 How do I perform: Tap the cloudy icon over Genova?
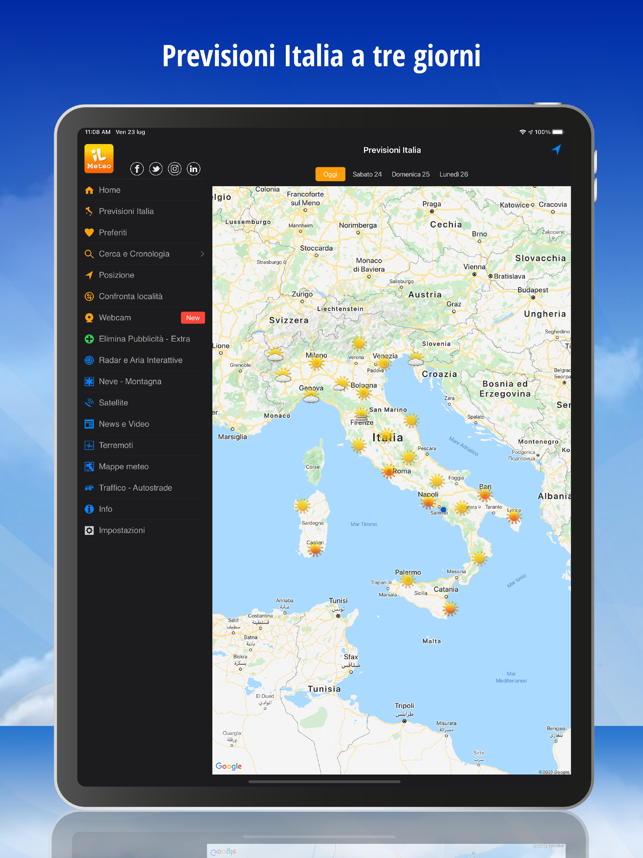coord(311,397)
